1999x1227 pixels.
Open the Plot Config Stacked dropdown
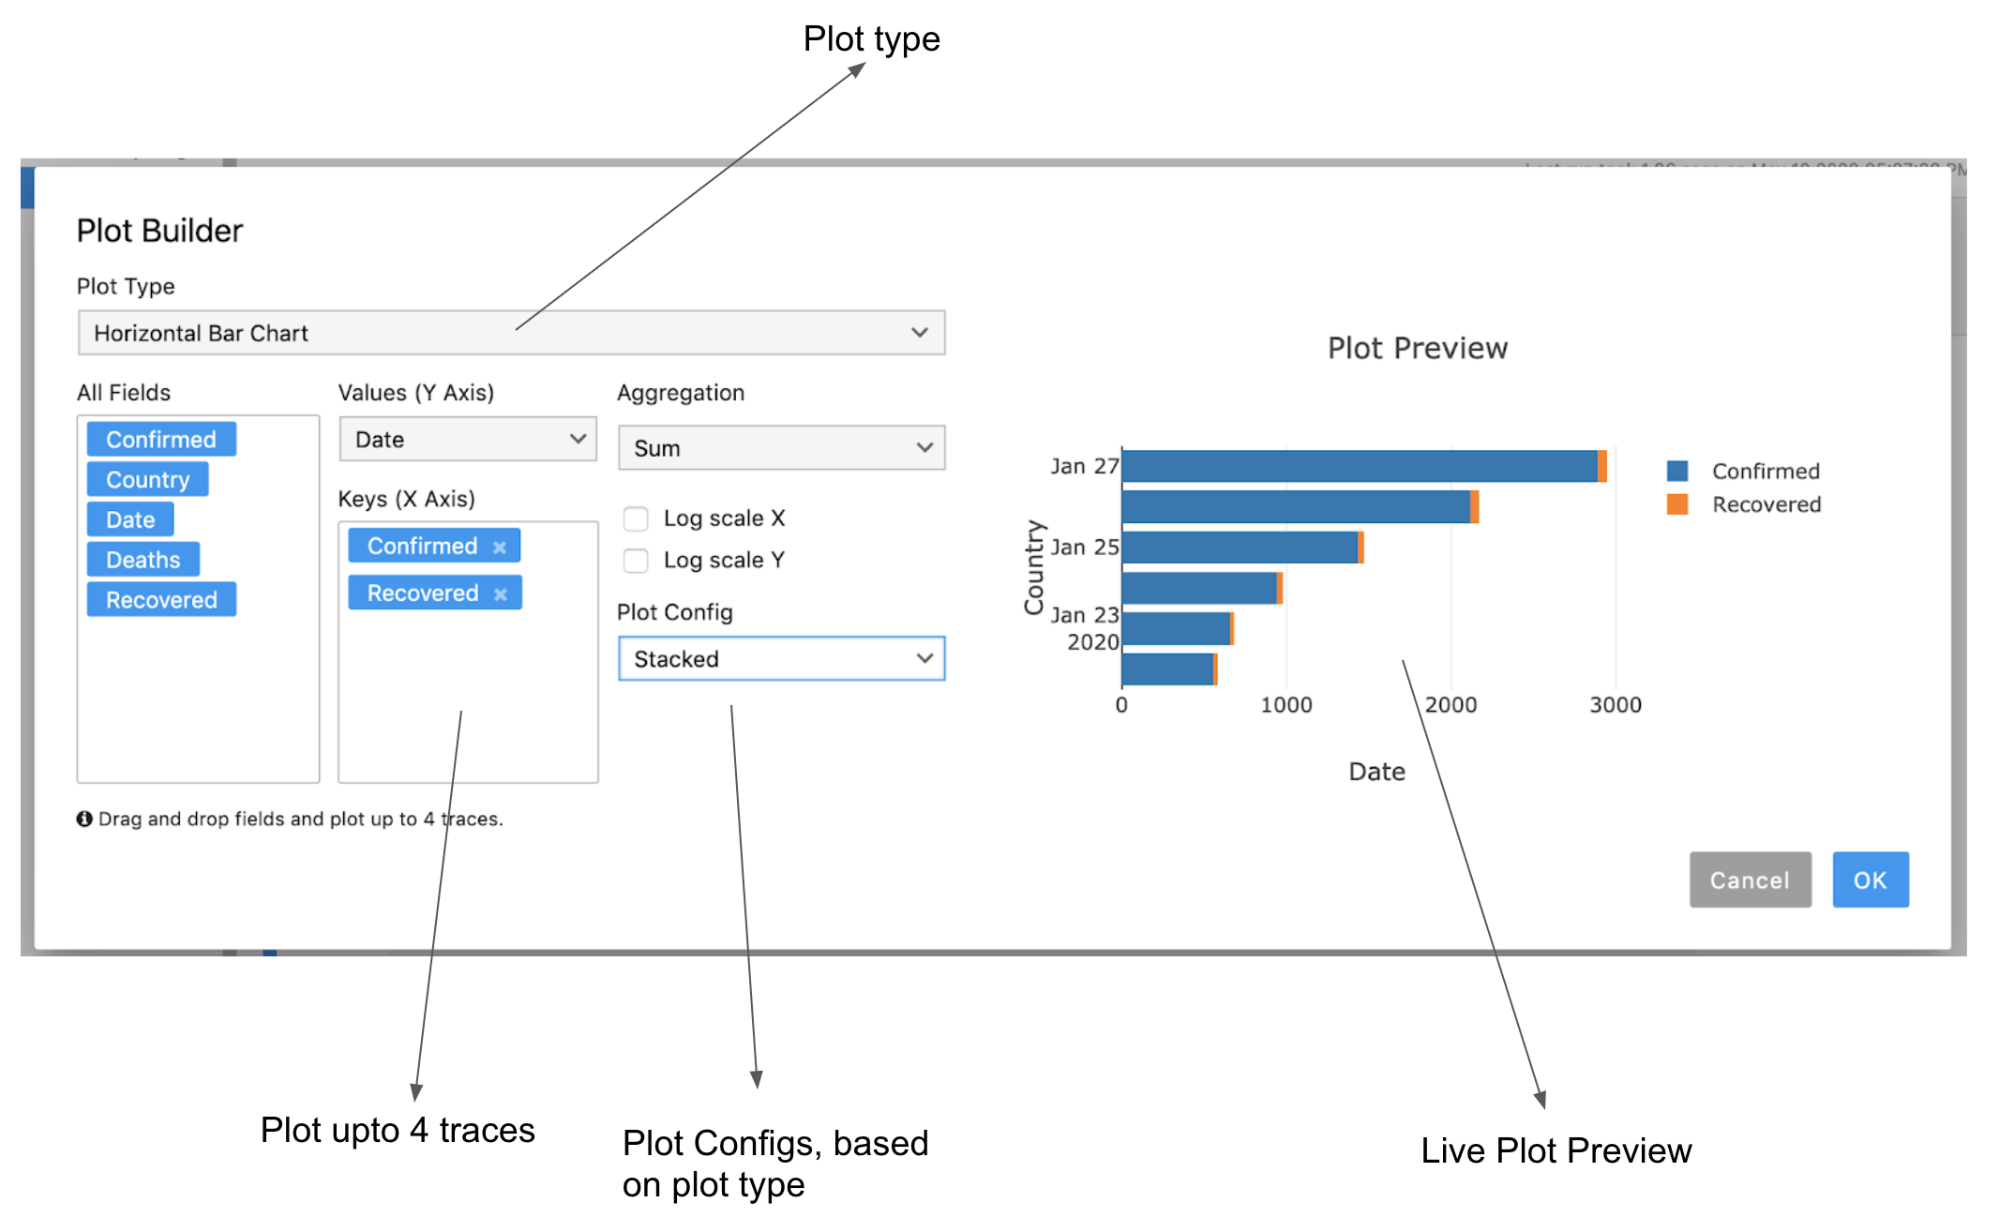pyautogui.click(x=781, y=659)
